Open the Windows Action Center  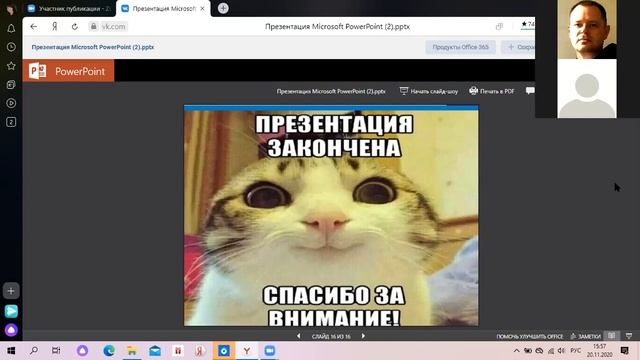(624, 351)
